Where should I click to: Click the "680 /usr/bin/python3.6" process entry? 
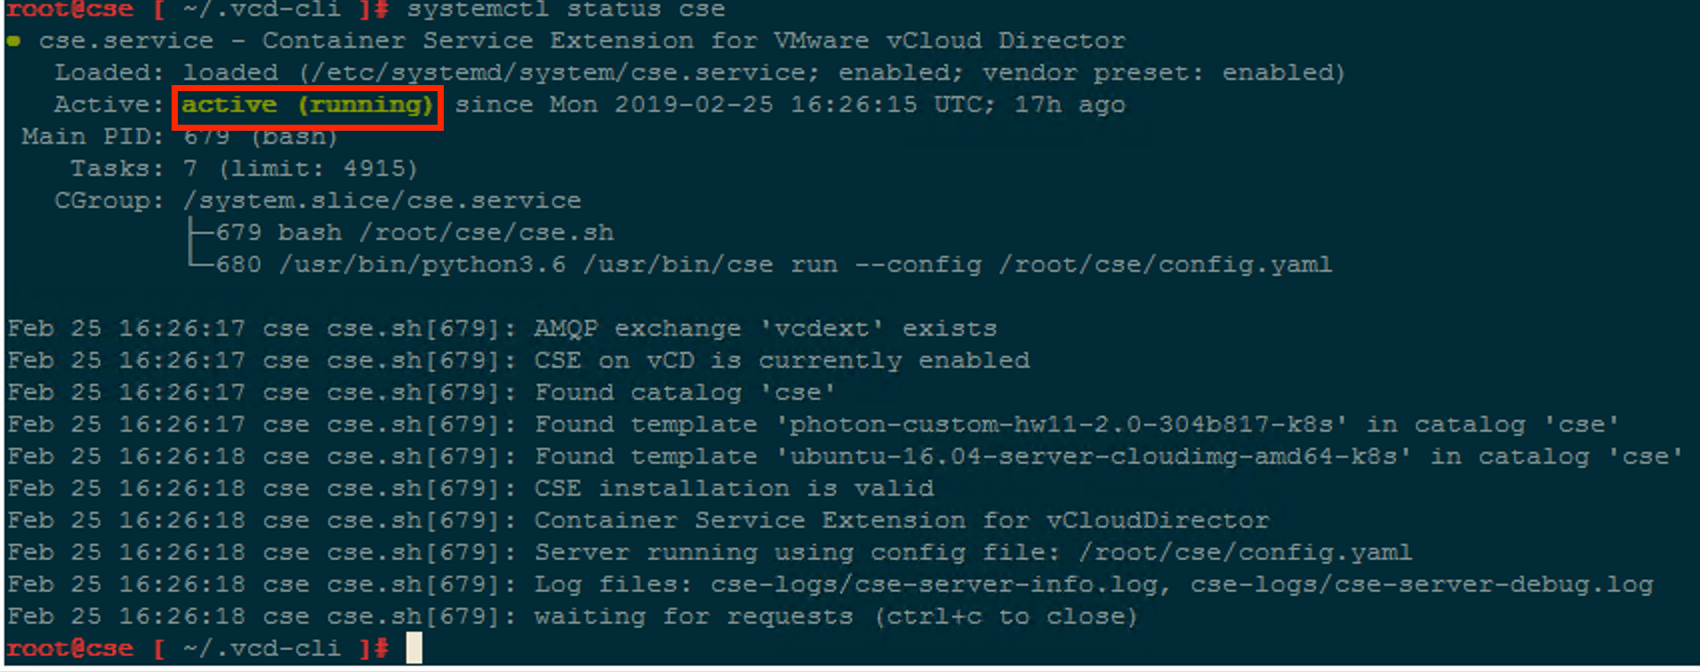pos(391,265)
